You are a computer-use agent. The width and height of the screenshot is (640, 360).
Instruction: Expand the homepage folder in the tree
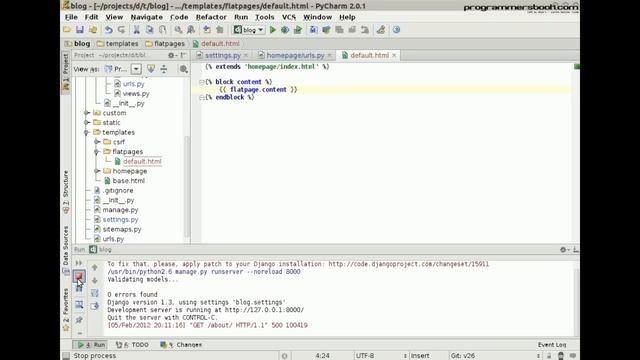click(x=97, y=171)
